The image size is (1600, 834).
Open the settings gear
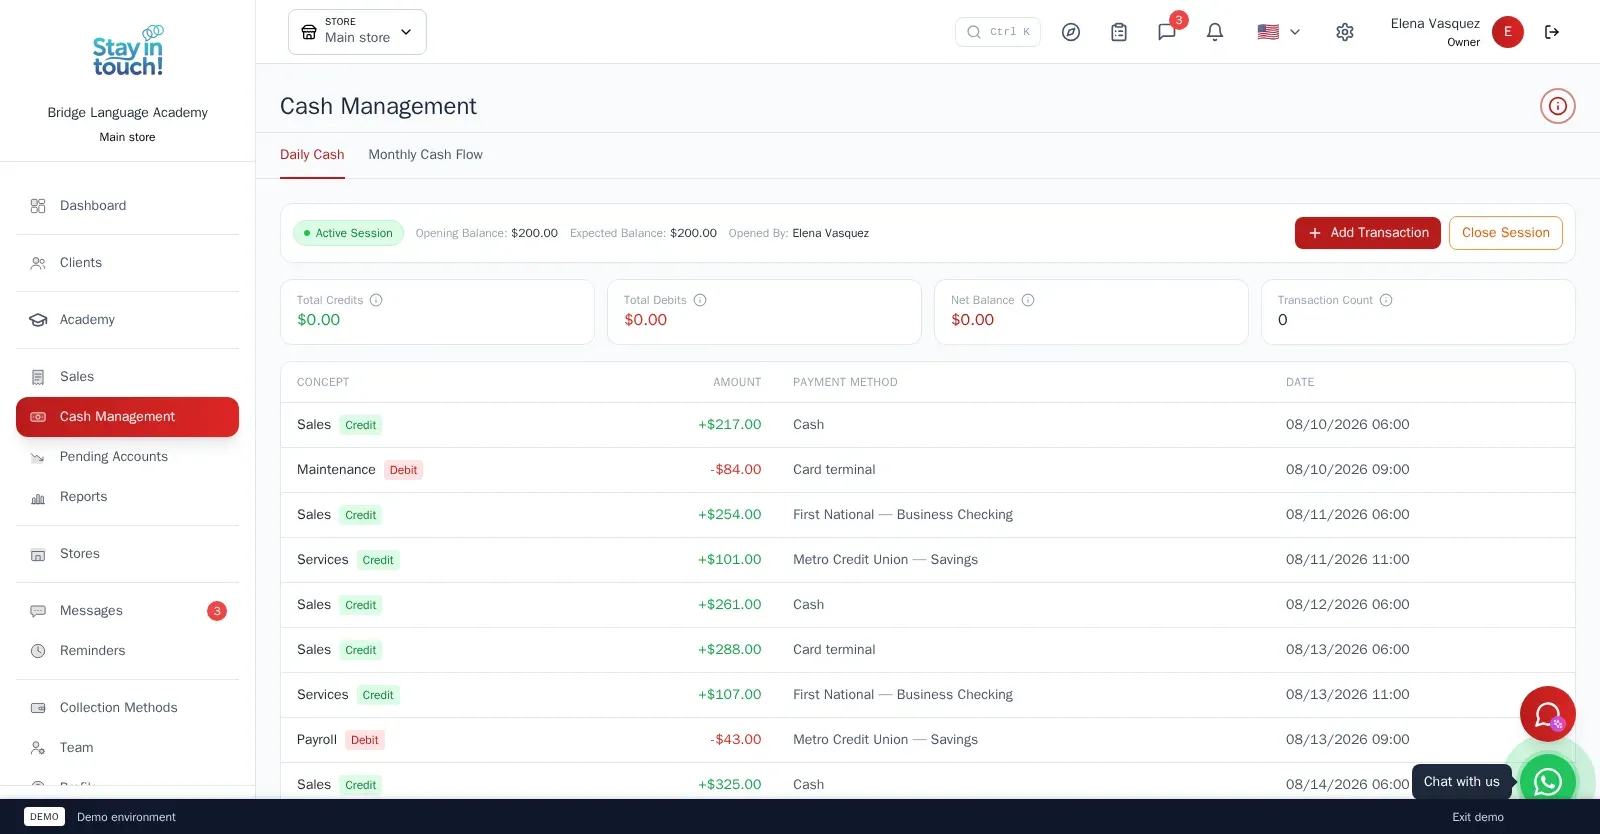click(1345, 32)
